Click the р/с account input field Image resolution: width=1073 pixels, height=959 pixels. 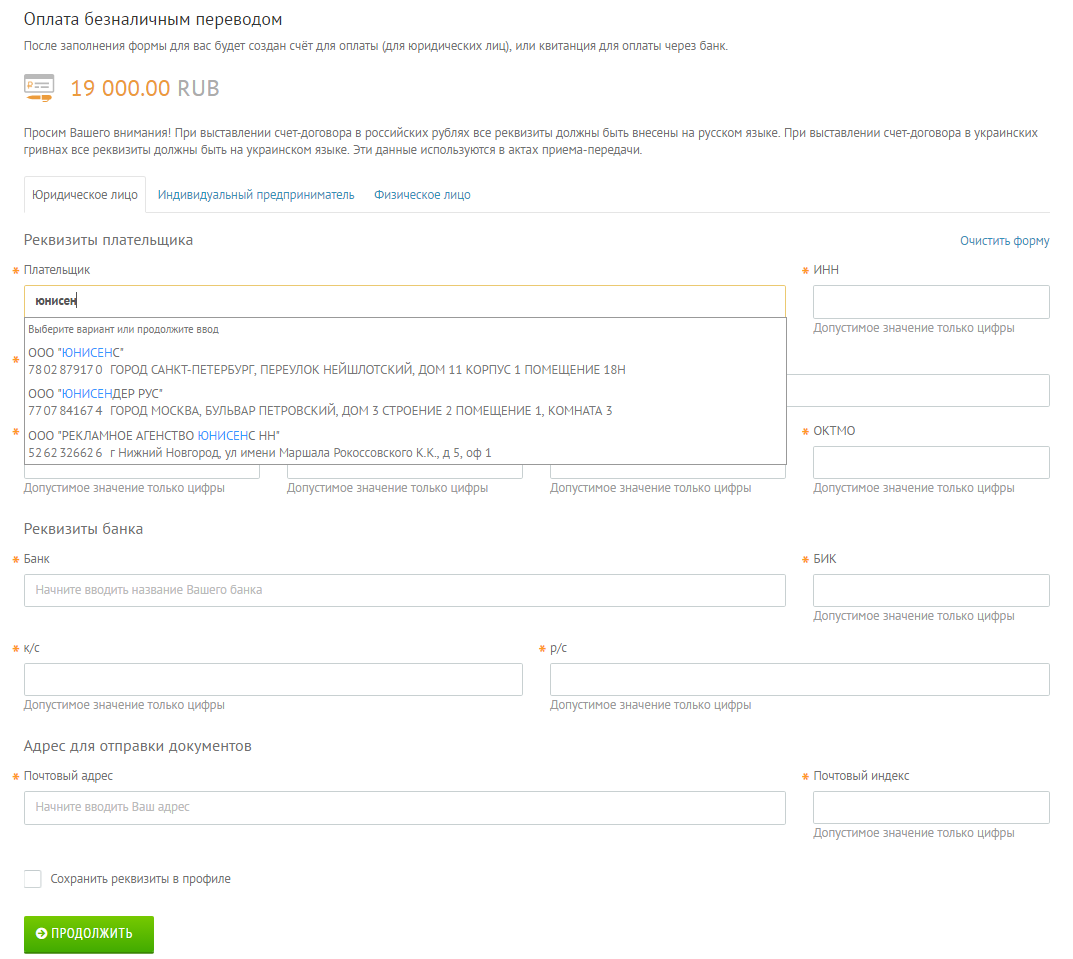click(799, 679)
